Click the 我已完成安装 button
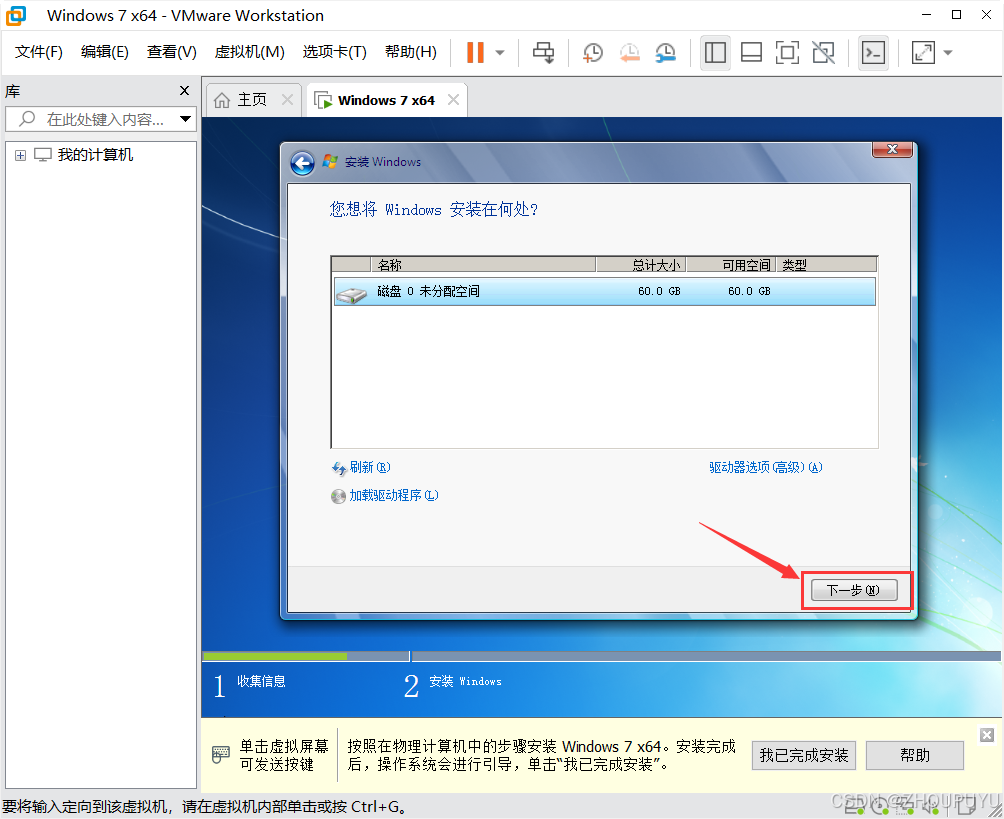 click(804, 756)
